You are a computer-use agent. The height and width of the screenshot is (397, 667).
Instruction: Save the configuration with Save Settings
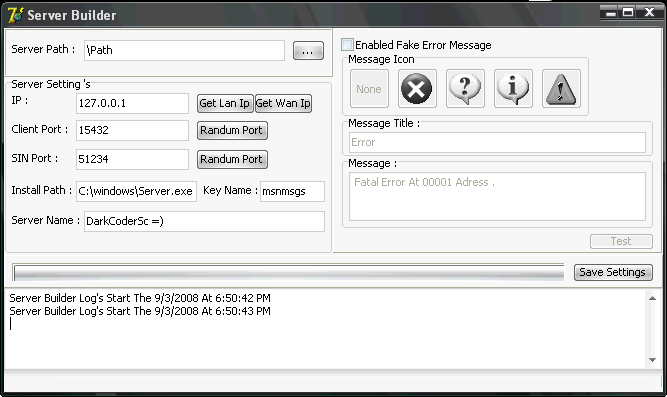click(x=613, y=272)
